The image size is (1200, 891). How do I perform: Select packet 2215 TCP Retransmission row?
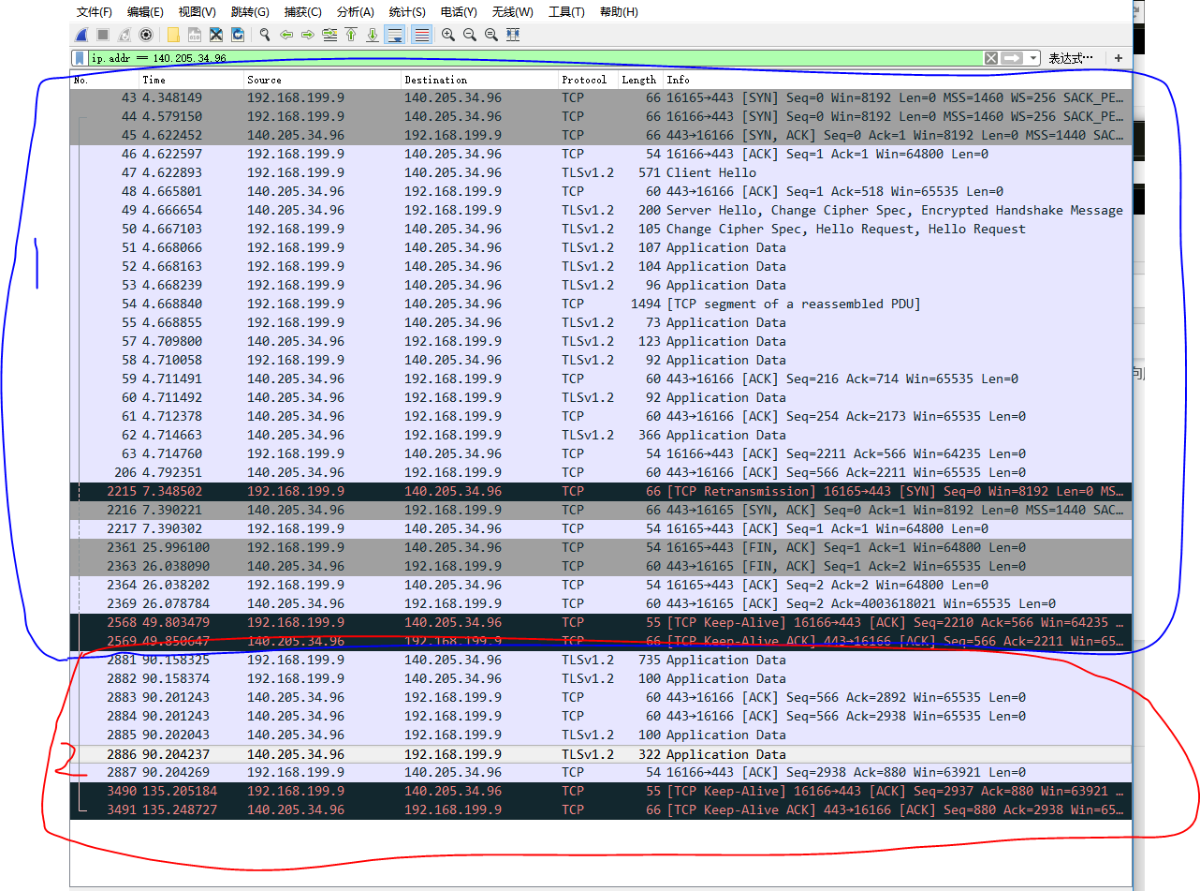click(601, 491)
